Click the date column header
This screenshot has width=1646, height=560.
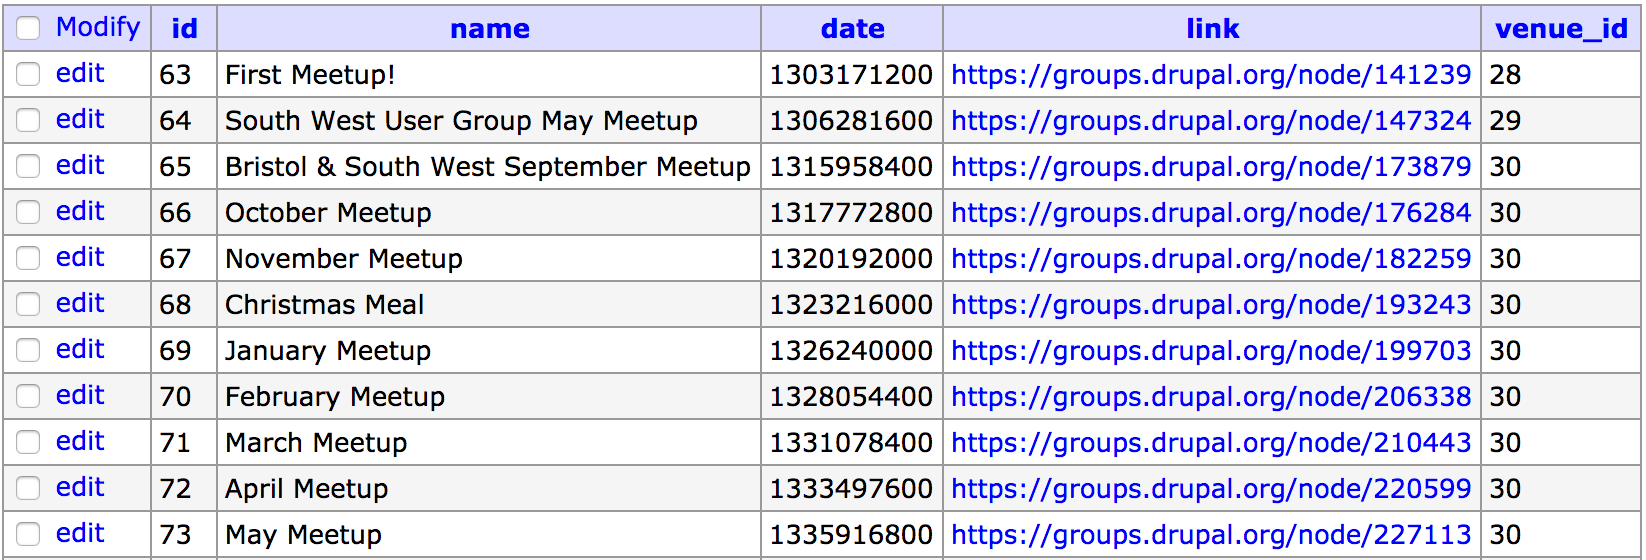pos(852,29)
